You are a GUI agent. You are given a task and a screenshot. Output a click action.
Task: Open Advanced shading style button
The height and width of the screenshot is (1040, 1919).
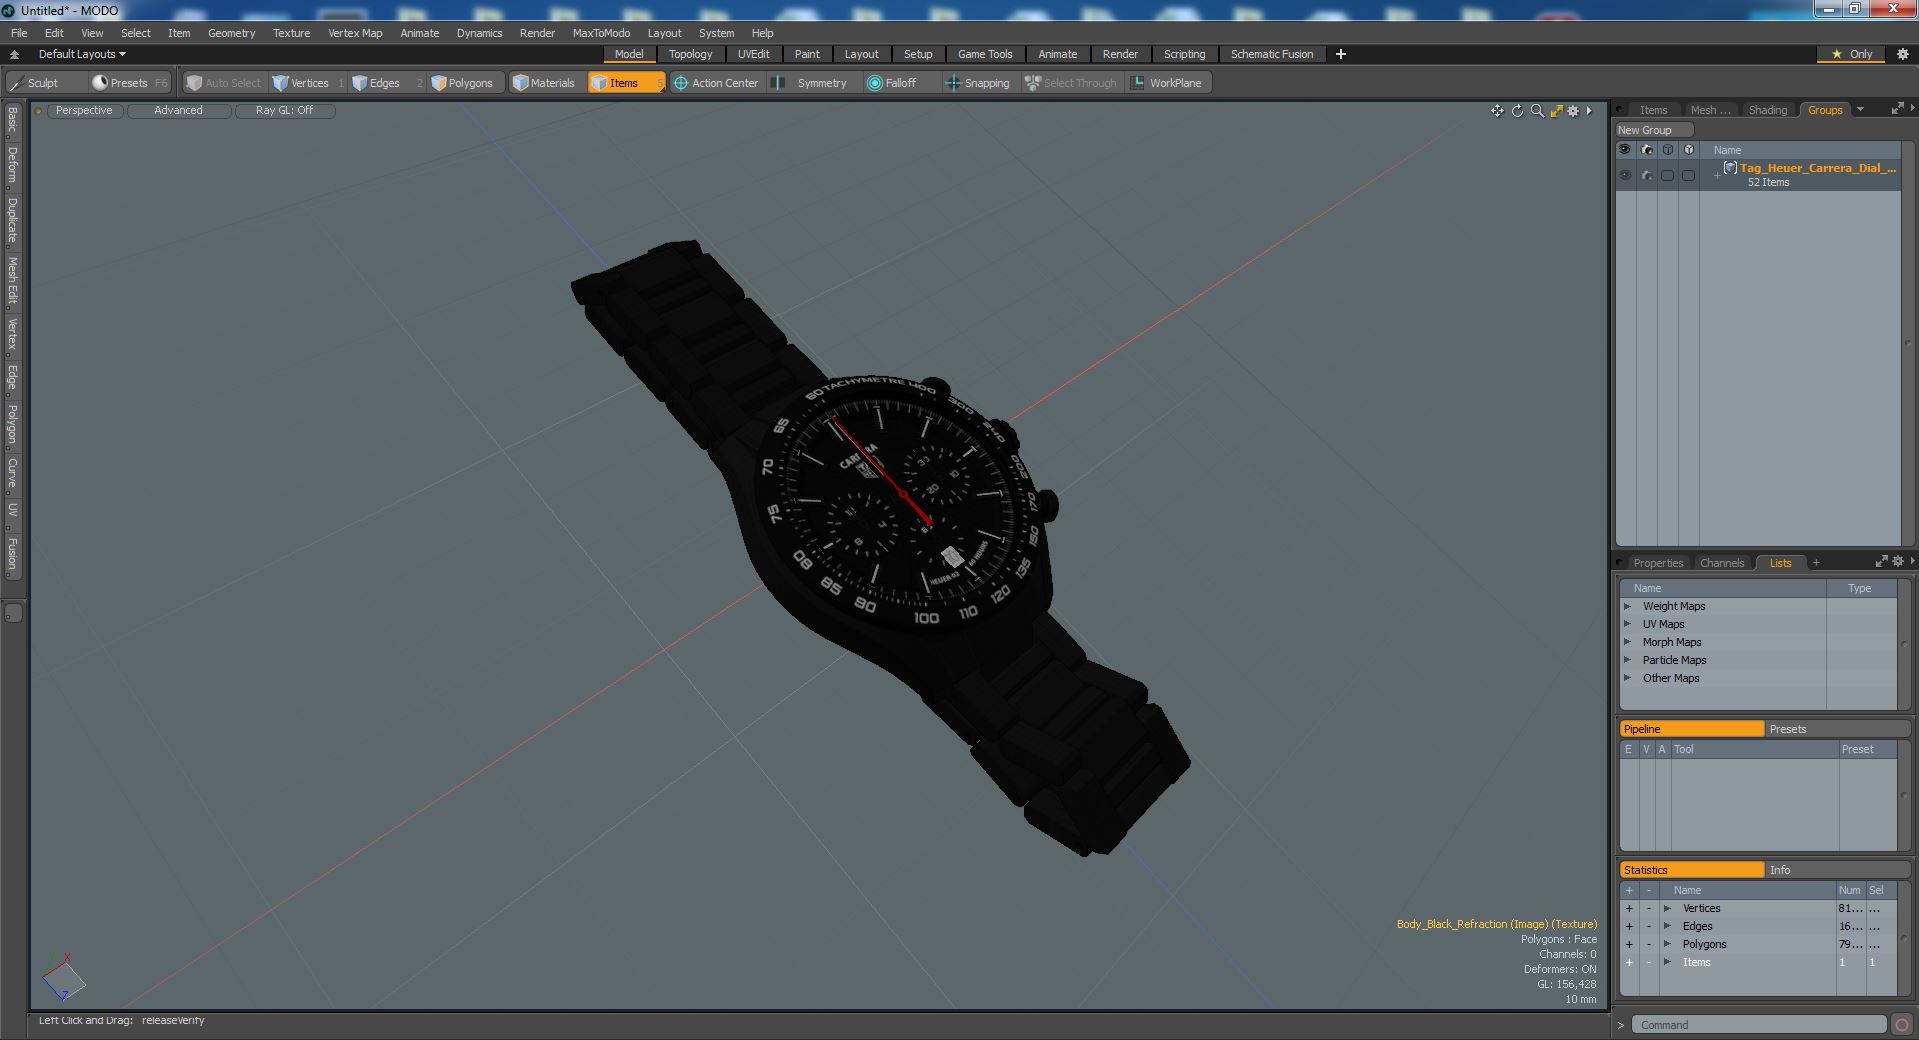point(178,110)
